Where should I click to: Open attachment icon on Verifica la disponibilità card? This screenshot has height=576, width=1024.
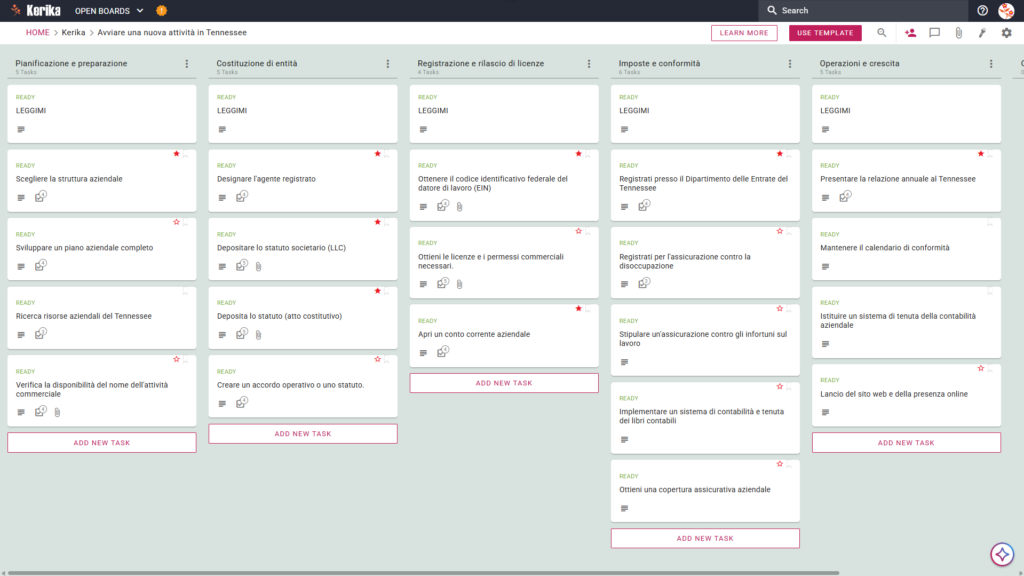tap(57, 413)
